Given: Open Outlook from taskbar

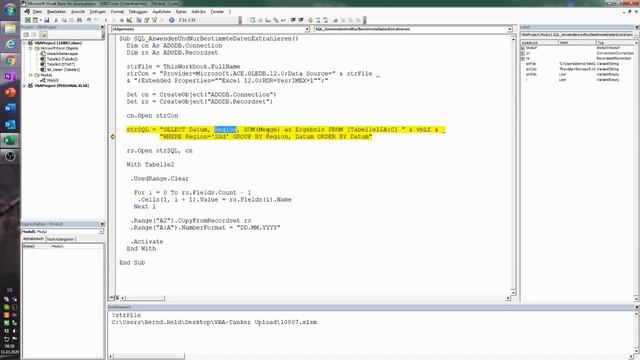Looking at the screenshot, I should click(x=10, y=124).
